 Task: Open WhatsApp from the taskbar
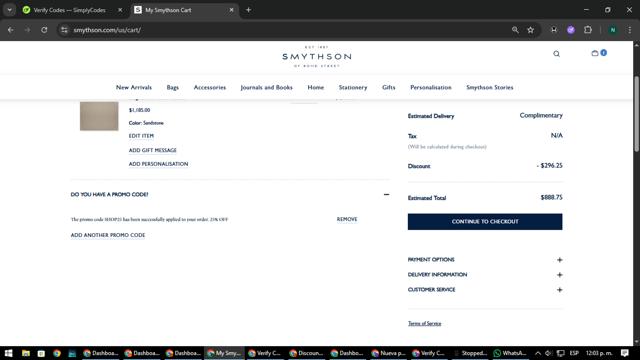pyautogui.click(x=510, y=353)
